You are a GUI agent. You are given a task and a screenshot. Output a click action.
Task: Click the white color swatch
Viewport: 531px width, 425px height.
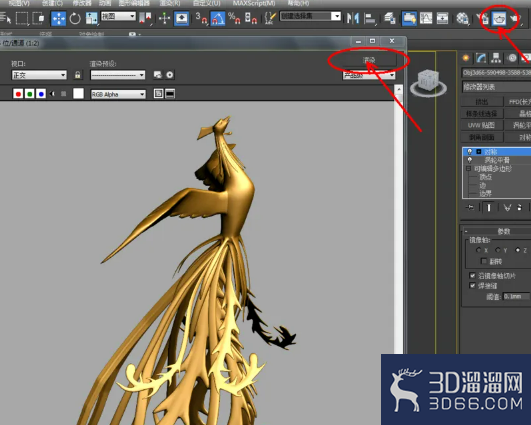78,93
